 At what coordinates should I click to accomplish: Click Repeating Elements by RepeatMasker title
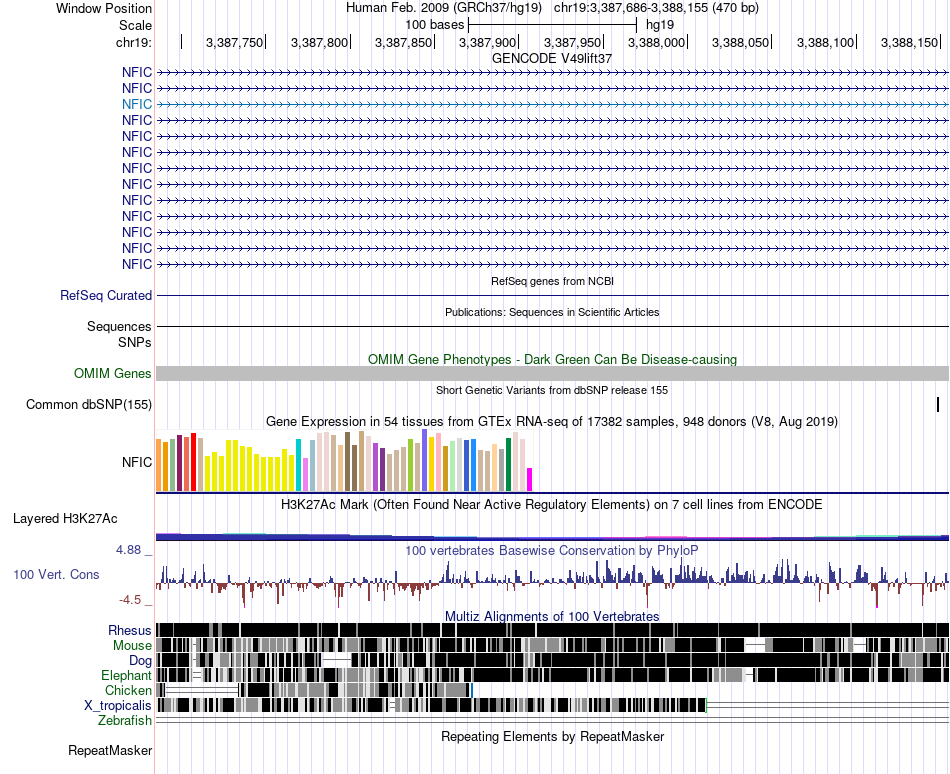(x=553, y=736)
